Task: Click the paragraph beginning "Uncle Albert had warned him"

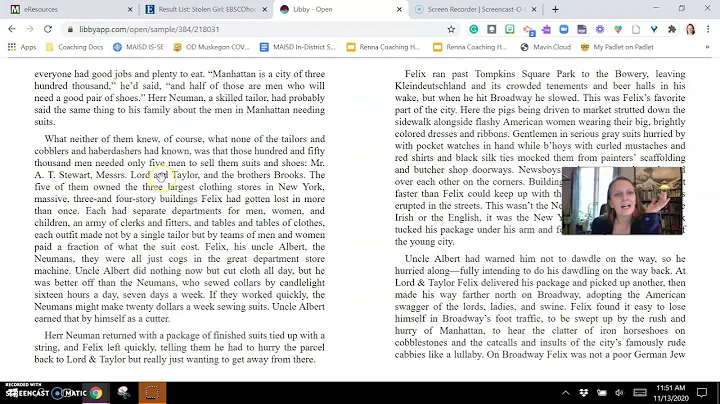Action: coord(540,307)
